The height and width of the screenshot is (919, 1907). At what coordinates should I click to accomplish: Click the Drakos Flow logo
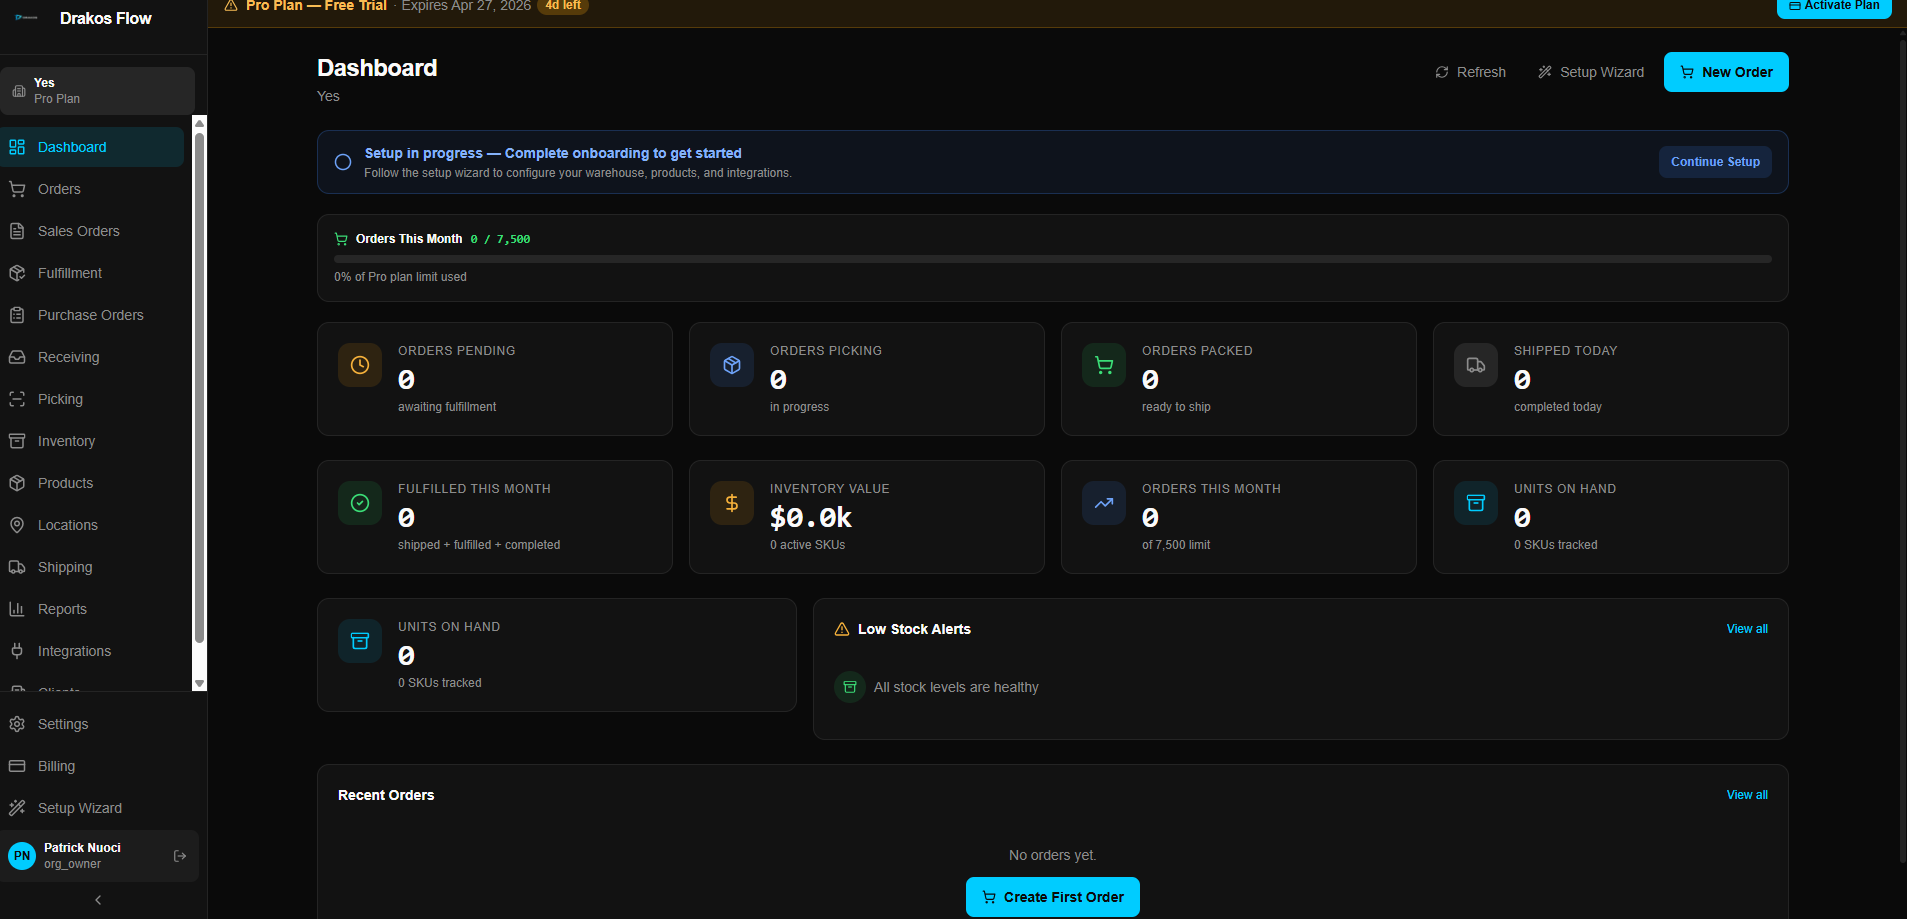pyautogui.click(x=26, y=18)
